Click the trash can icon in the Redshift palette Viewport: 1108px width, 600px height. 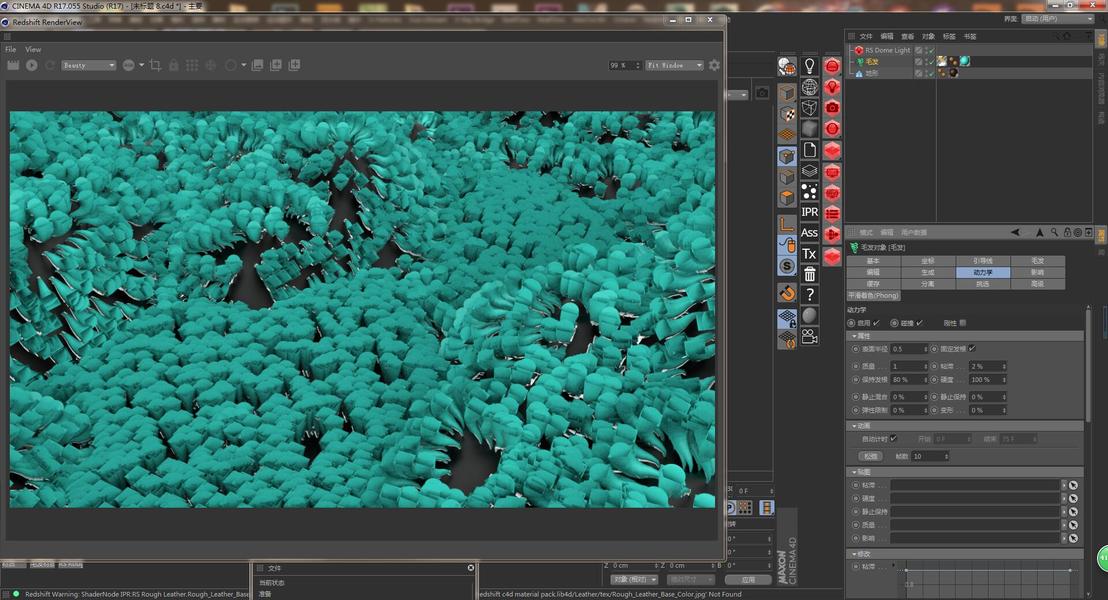pos(810,274)
